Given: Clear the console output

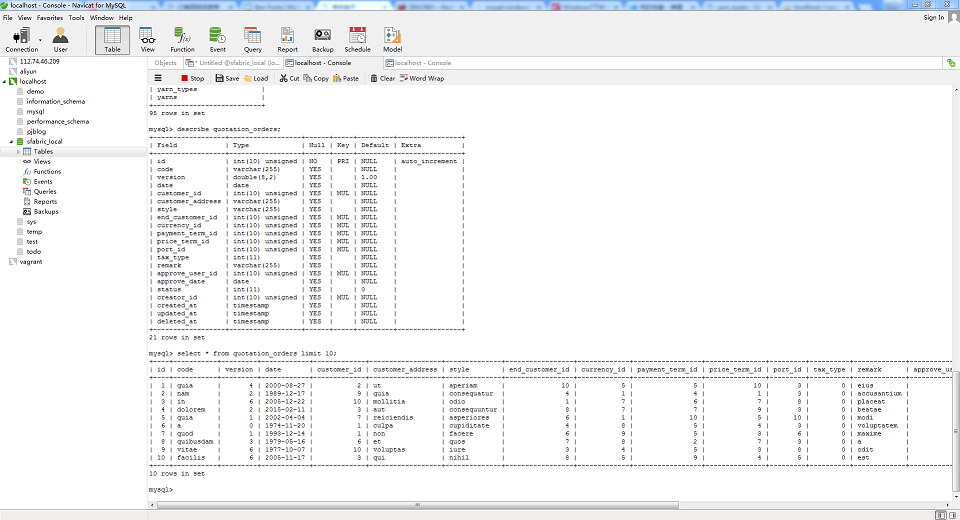Looking at the screenshot, I should [383, 78].
